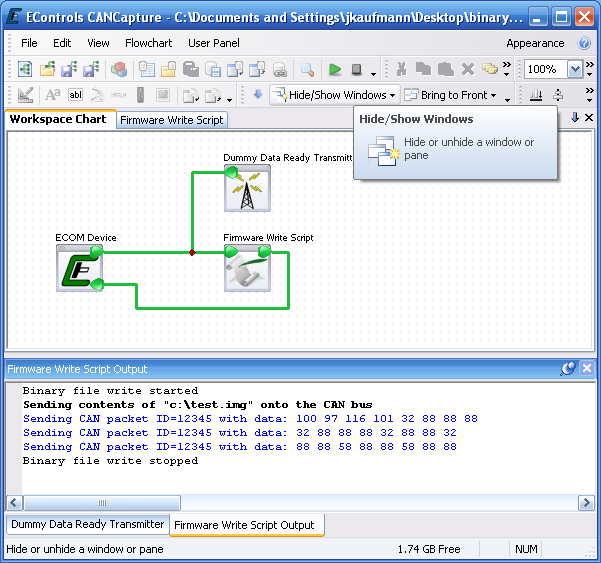Open the Hide/Show Windows dropdown
The image size is (601, 563).
(335, 95)
